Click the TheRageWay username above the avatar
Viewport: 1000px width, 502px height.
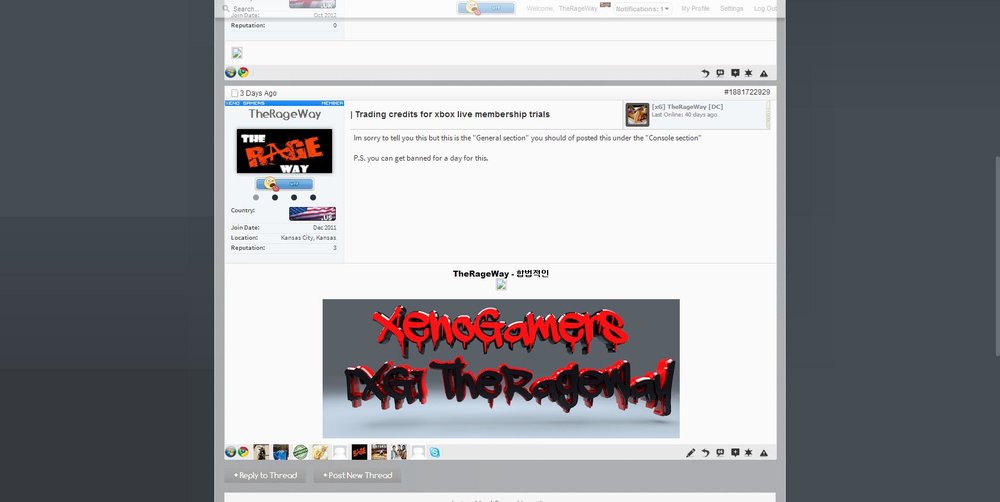coord(284,114)
